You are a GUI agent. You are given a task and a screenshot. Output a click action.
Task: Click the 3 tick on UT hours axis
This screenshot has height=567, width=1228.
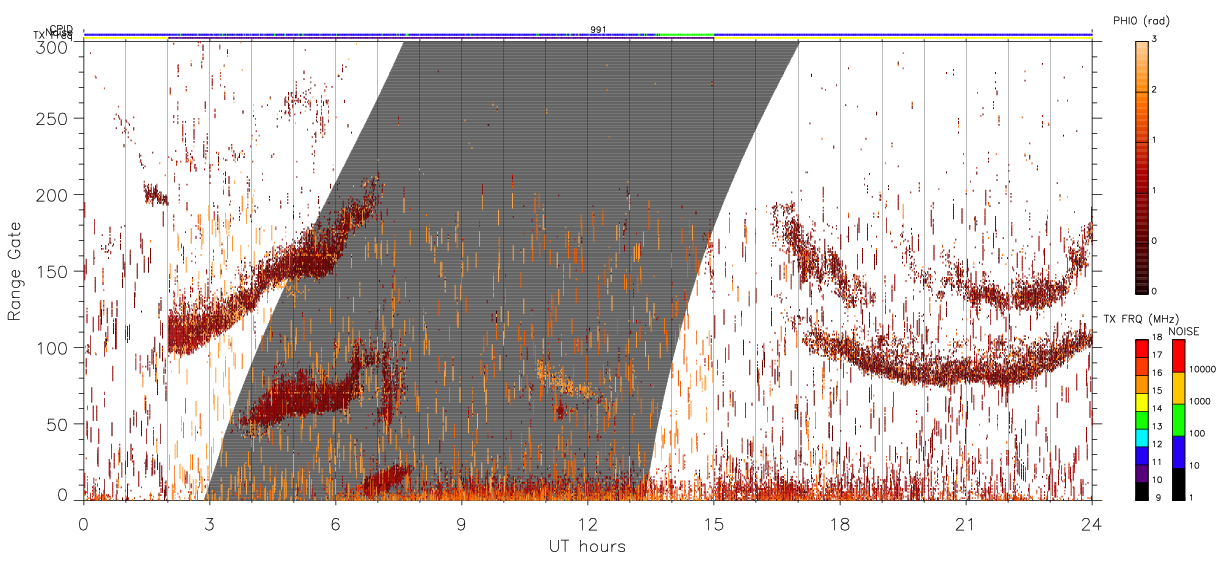click(210, 523)
